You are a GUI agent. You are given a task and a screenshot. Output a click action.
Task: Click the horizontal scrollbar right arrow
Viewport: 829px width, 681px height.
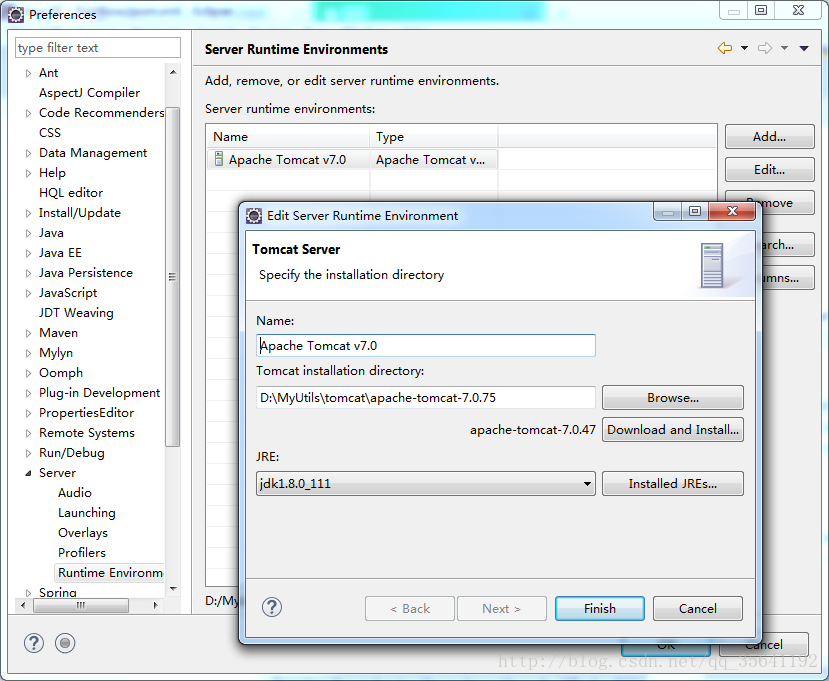pos(155,605)
